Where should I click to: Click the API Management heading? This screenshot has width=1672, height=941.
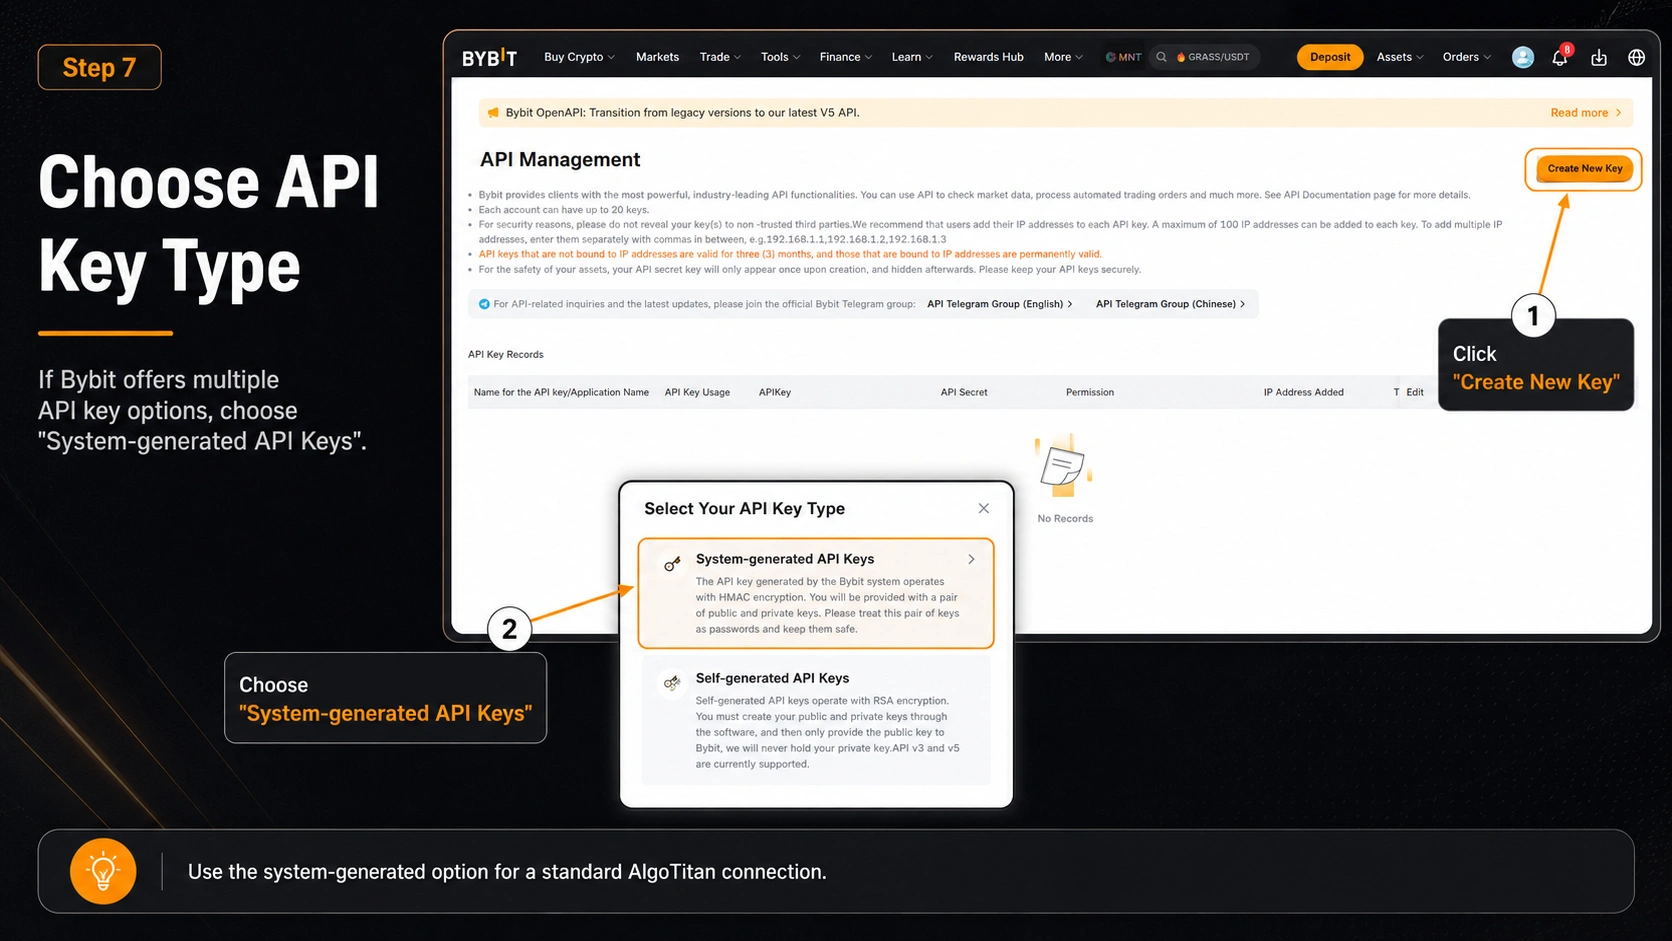click(560, 159)
